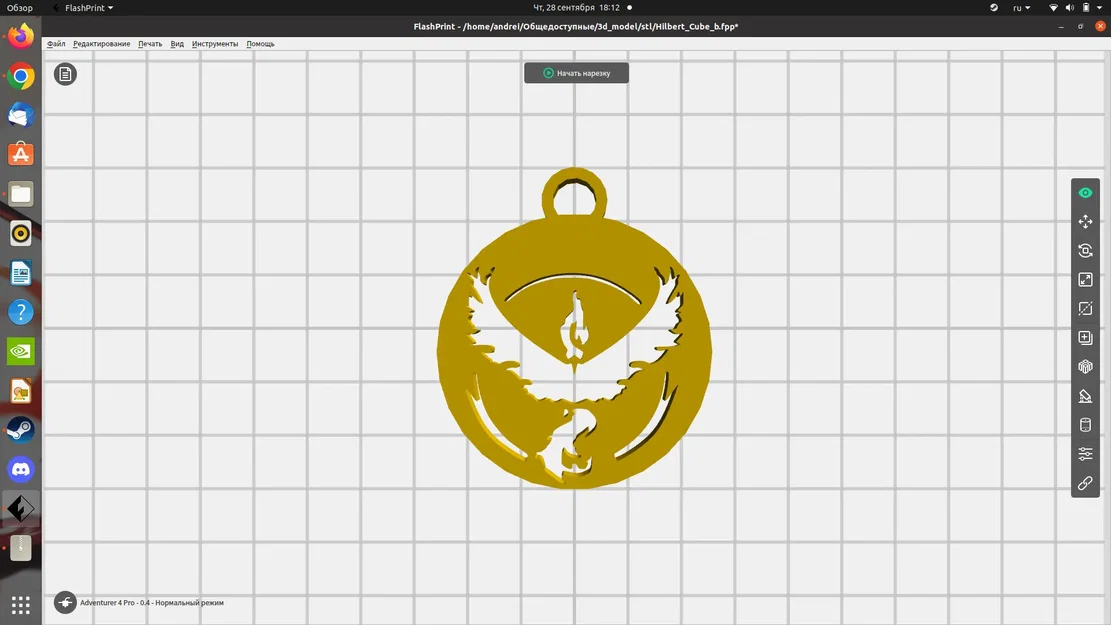Select the Move tool in right toolbar

(x=1085, y=222)
